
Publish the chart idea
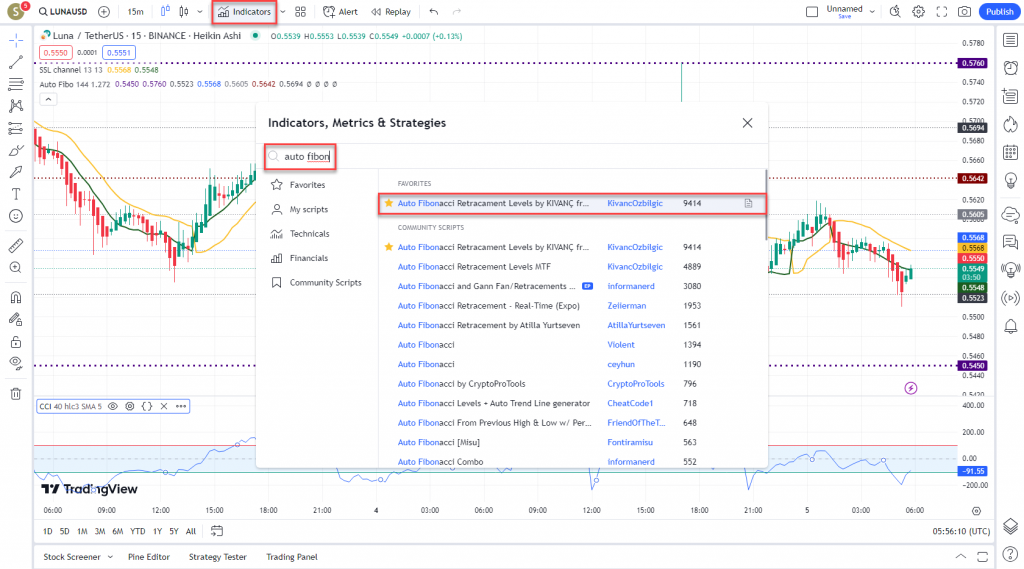click(x=999, y=12)
